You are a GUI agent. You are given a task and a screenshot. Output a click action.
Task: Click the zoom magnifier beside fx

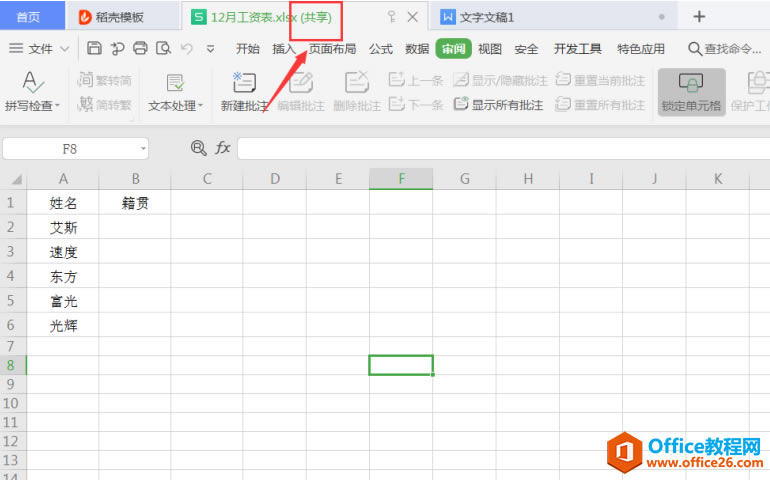[198, 147]
